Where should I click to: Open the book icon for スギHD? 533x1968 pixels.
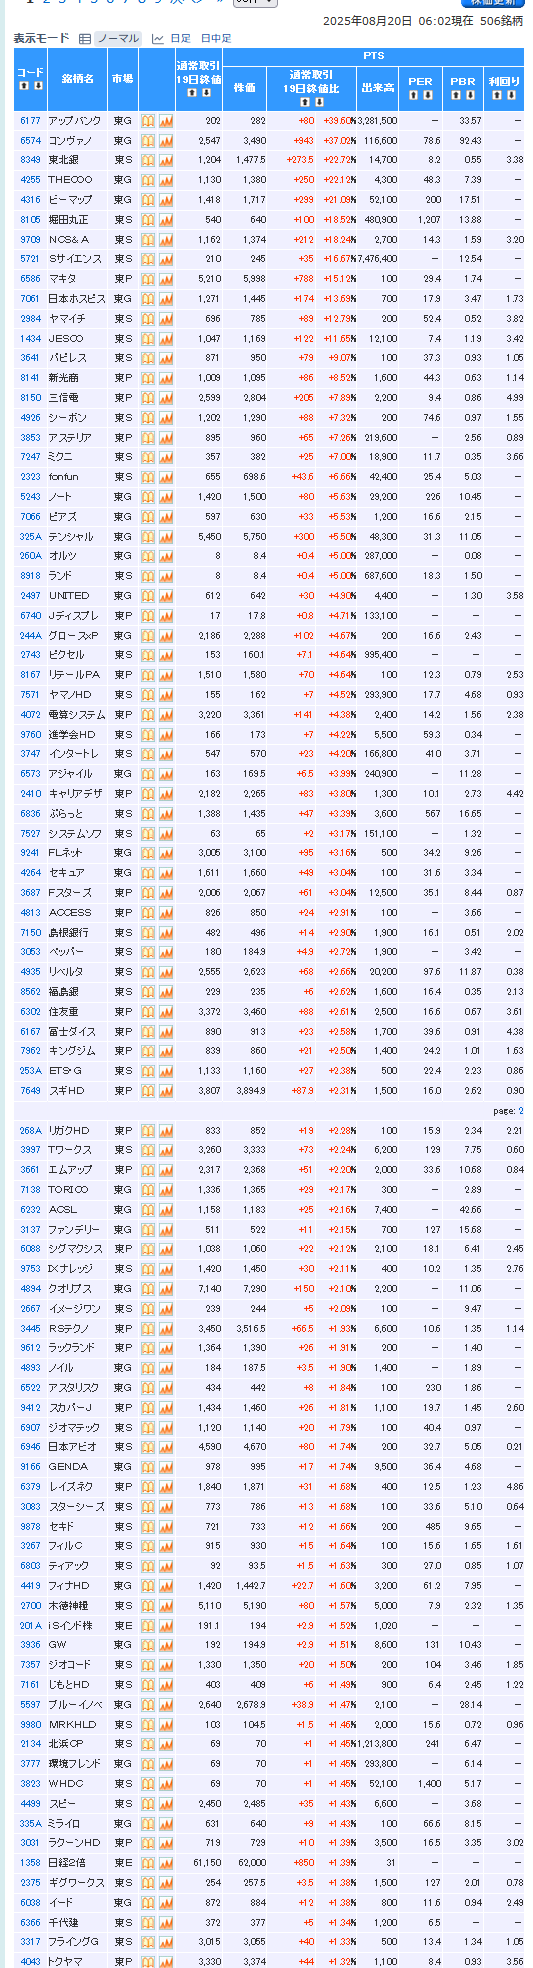147,1091
